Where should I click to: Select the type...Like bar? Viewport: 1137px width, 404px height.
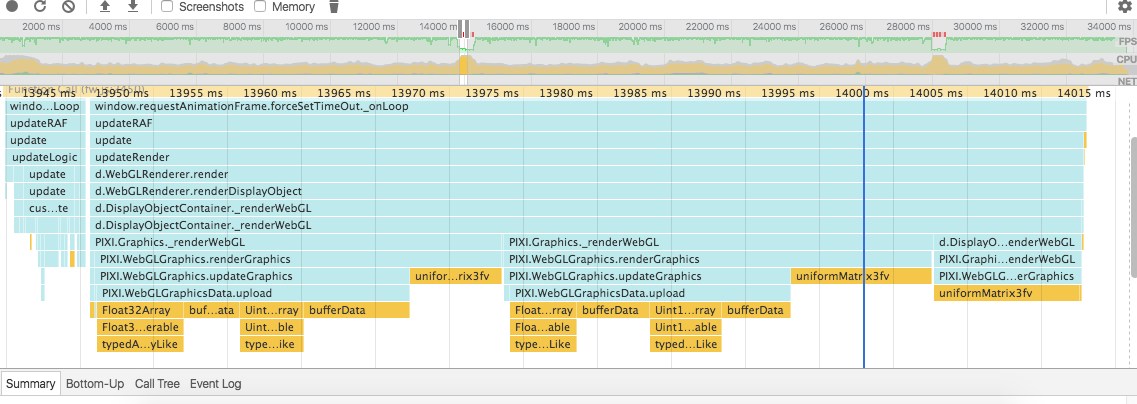544,345
